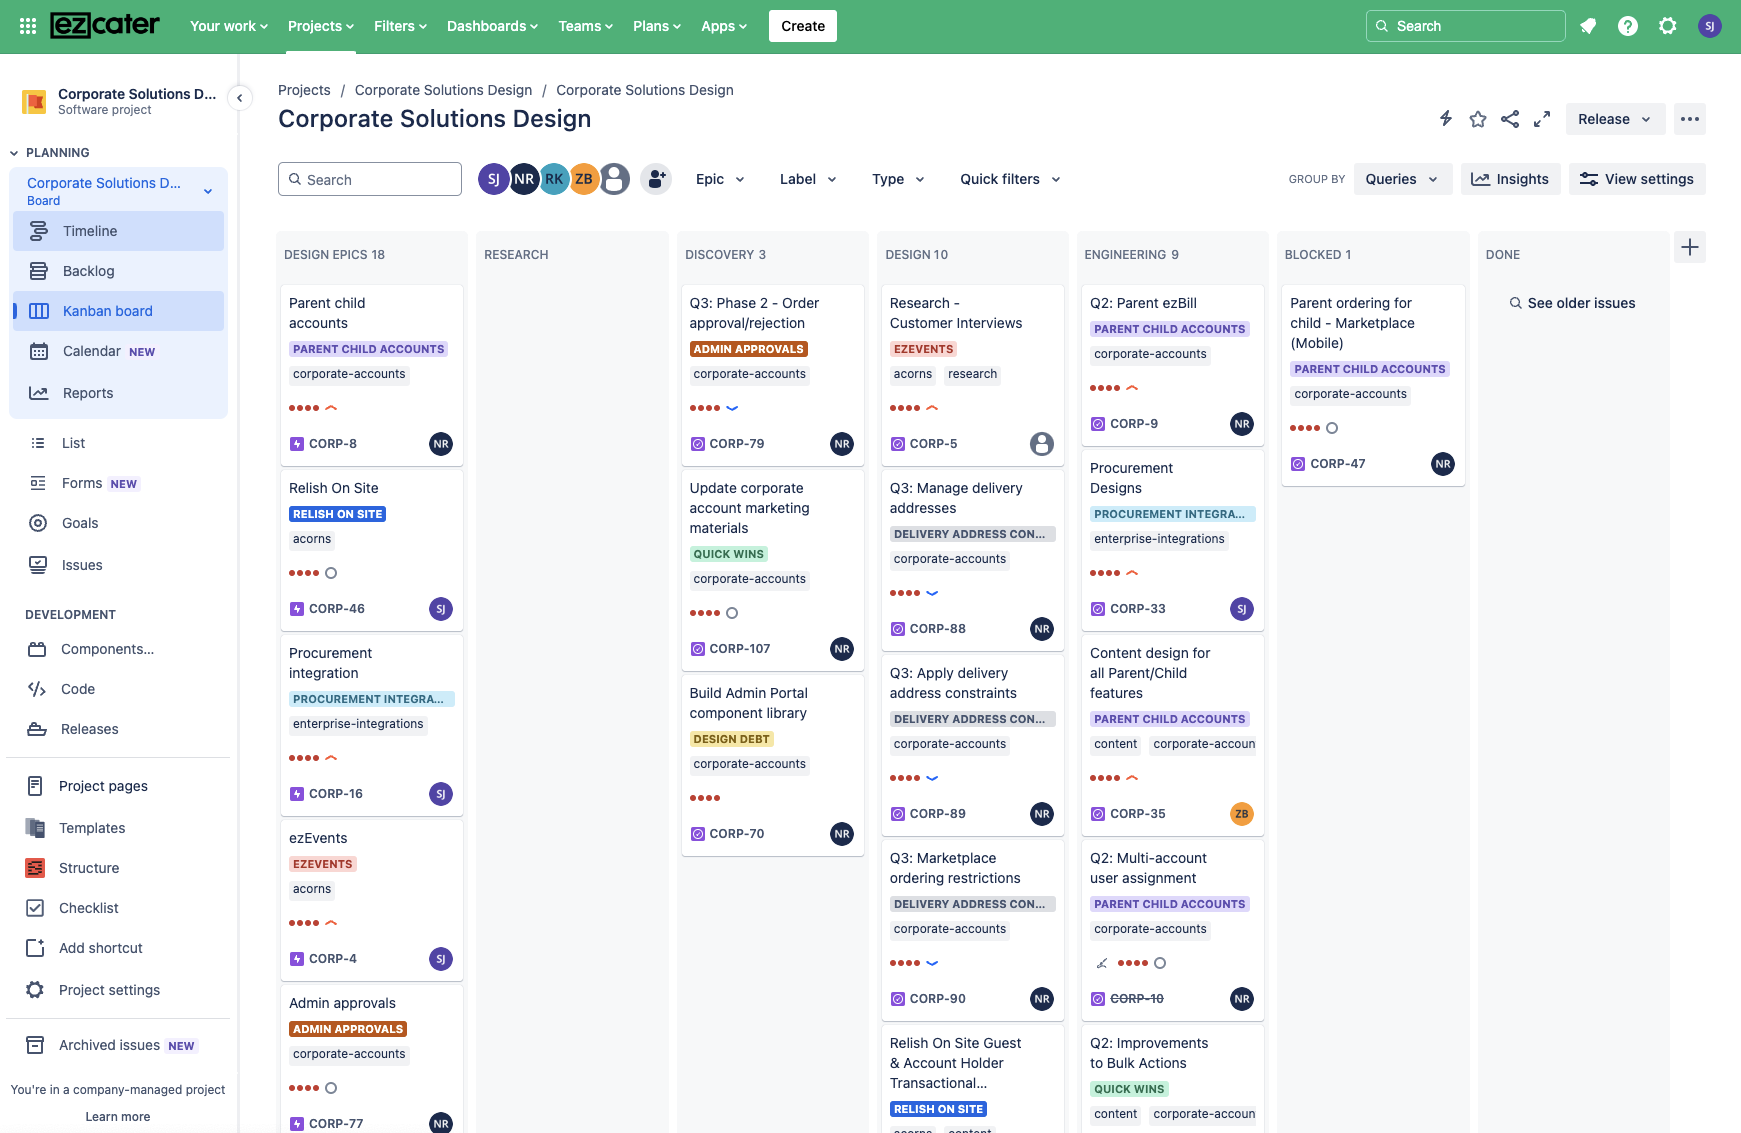Click the Structure icon in sidebar
Screen dimensions: 1741x1133
(35, 868)
